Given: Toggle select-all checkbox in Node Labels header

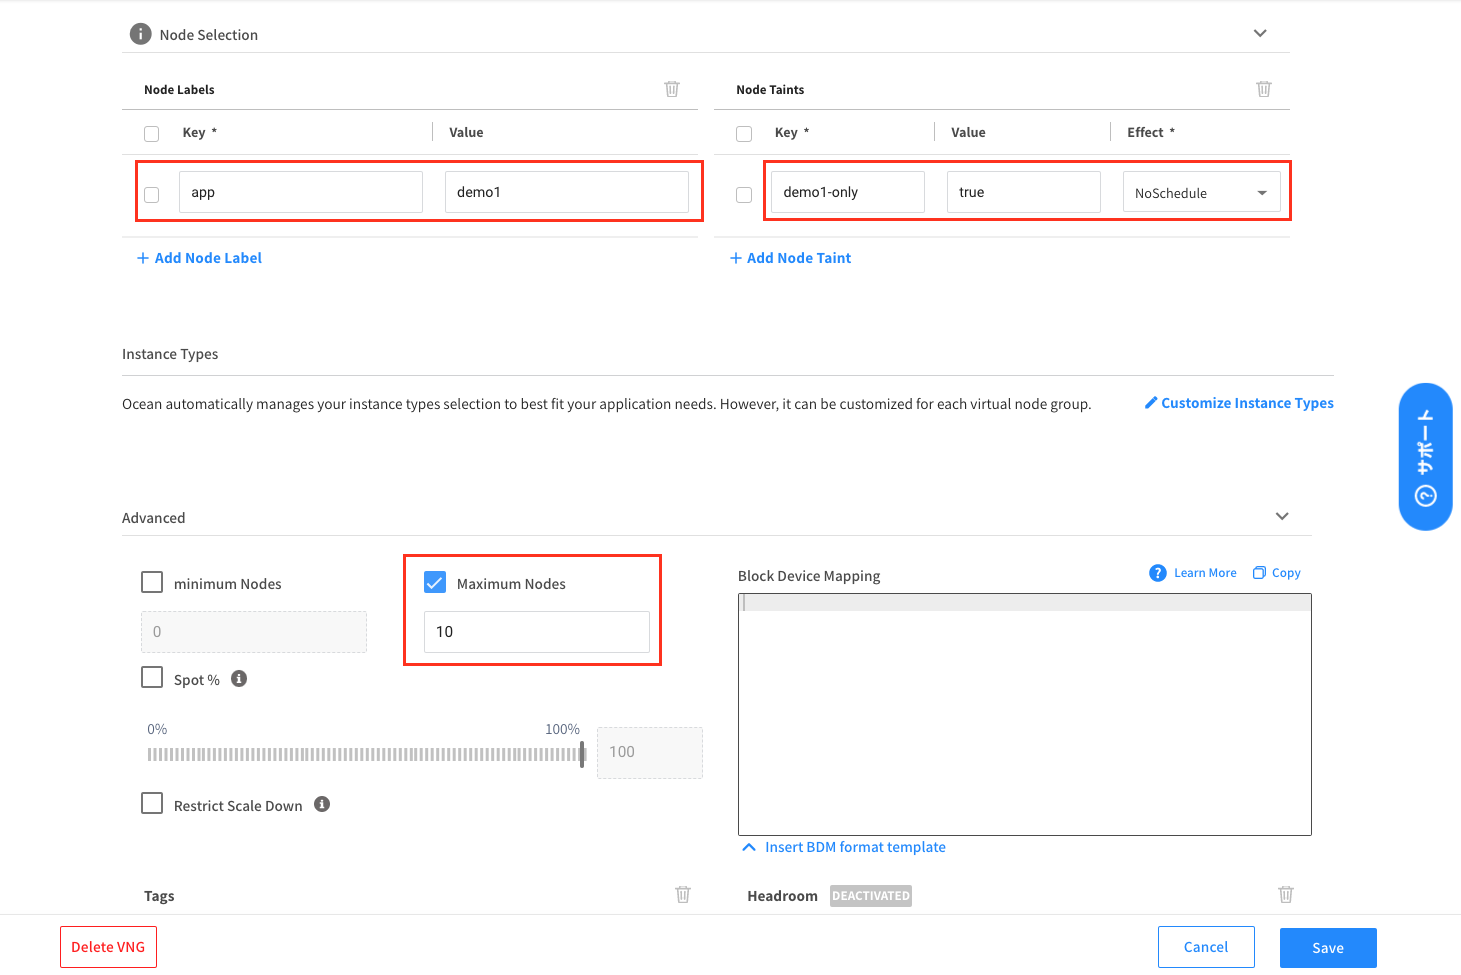Looking at the screenshot, I should click(151, 133).
